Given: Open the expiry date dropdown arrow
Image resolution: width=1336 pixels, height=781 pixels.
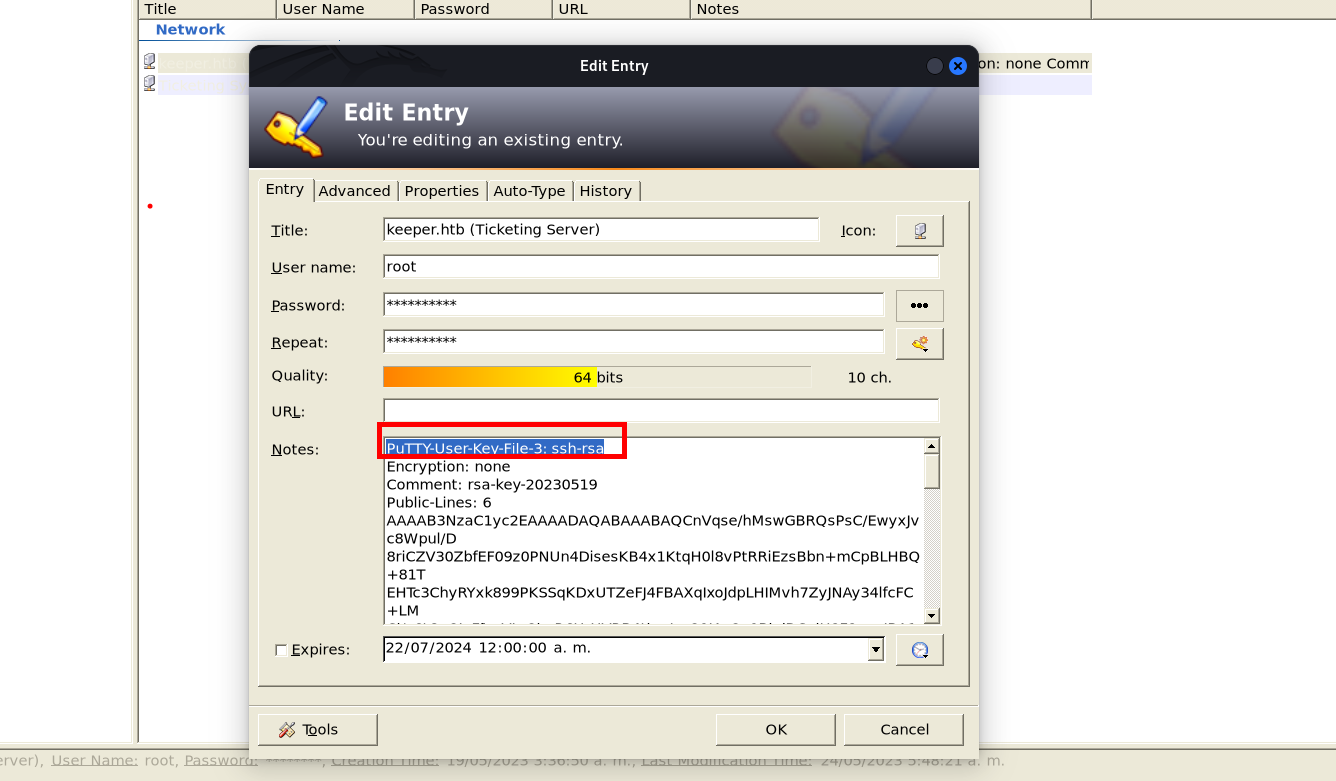Looking at the screenshot, I should click(876, 650).
